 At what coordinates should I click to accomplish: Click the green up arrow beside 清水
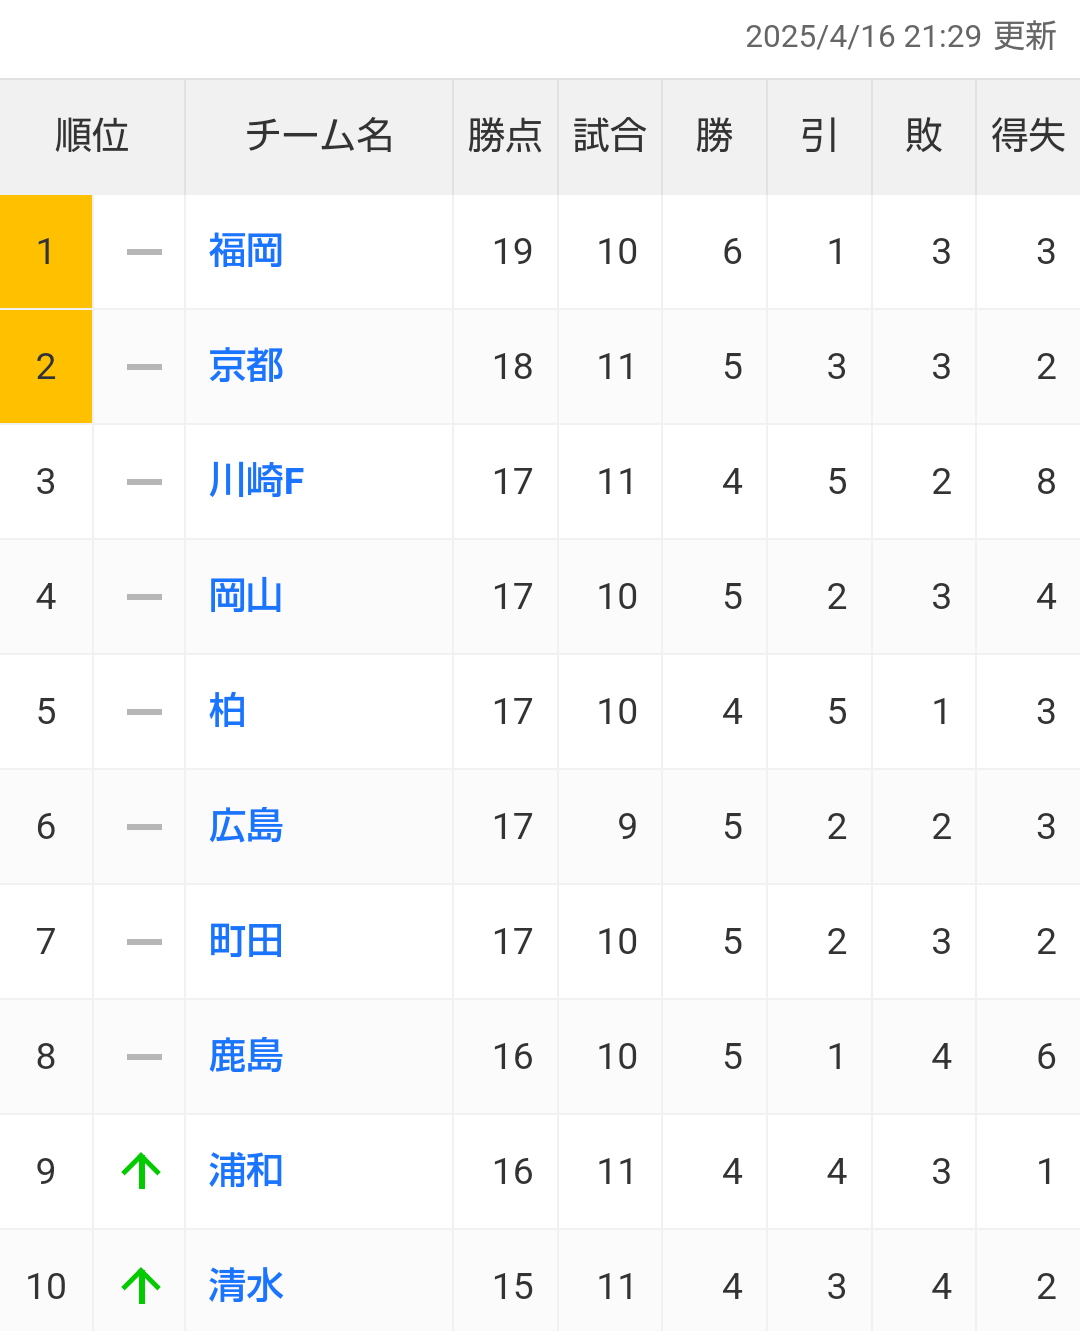141,1286
